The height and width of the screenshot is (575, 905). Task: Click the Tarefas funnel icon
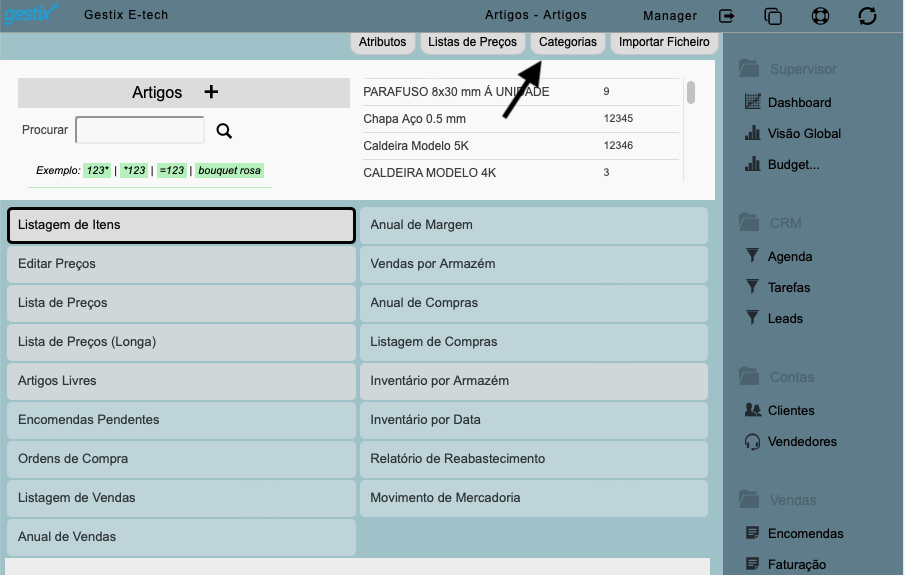tap(753, 287)
